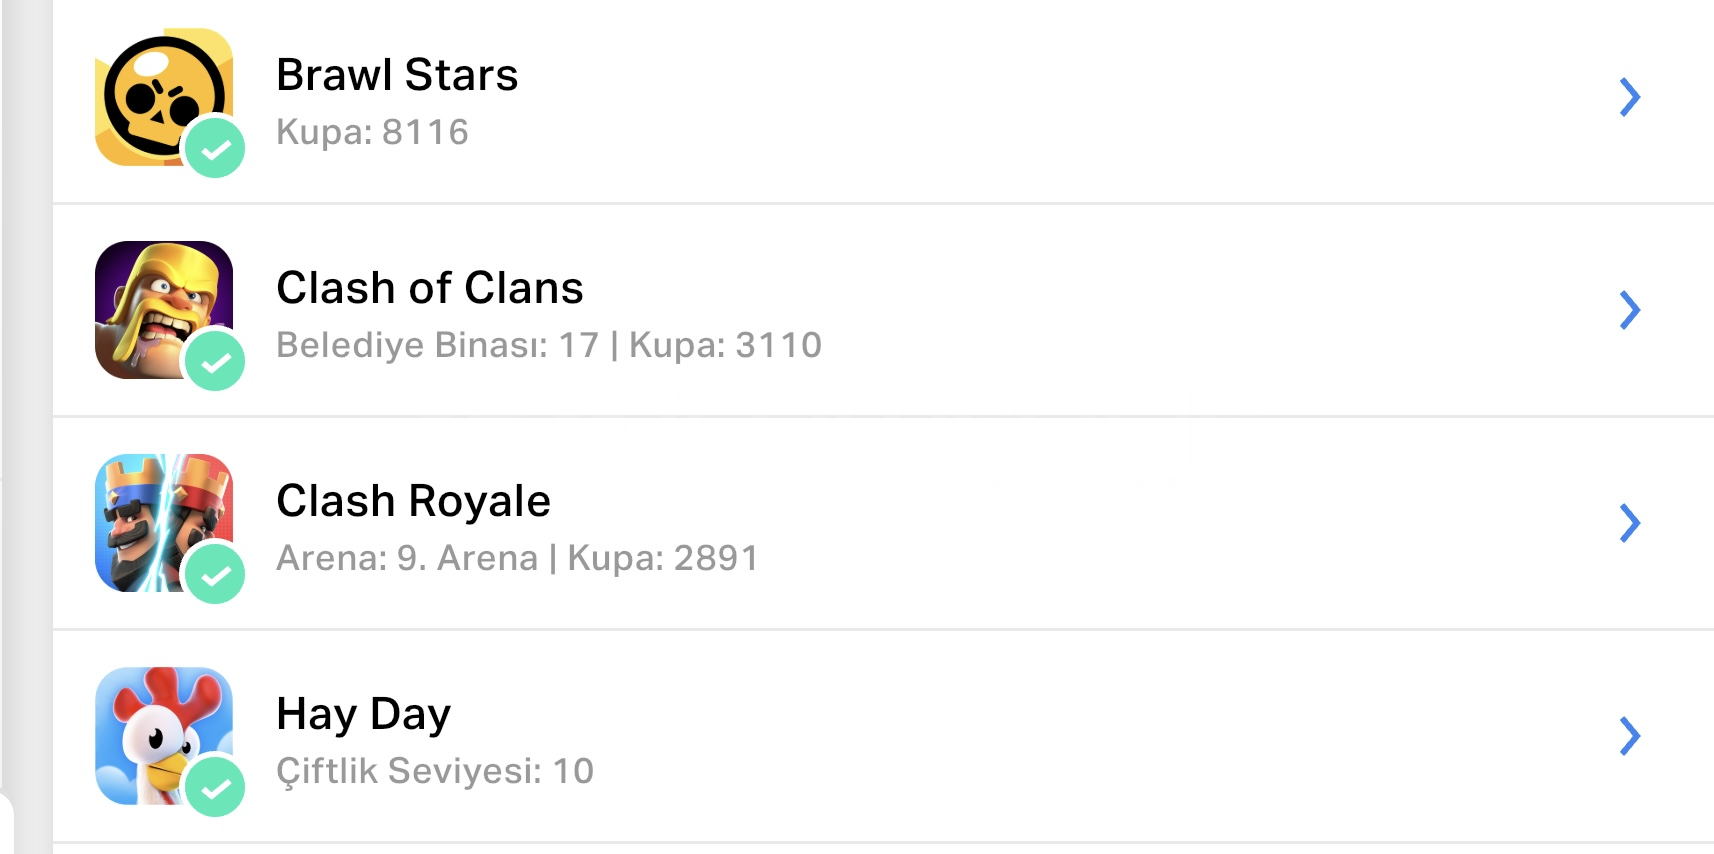Expand the Clash Royale row chevron
This screenshot has height=854, width=1714.
coord(1630,523)
